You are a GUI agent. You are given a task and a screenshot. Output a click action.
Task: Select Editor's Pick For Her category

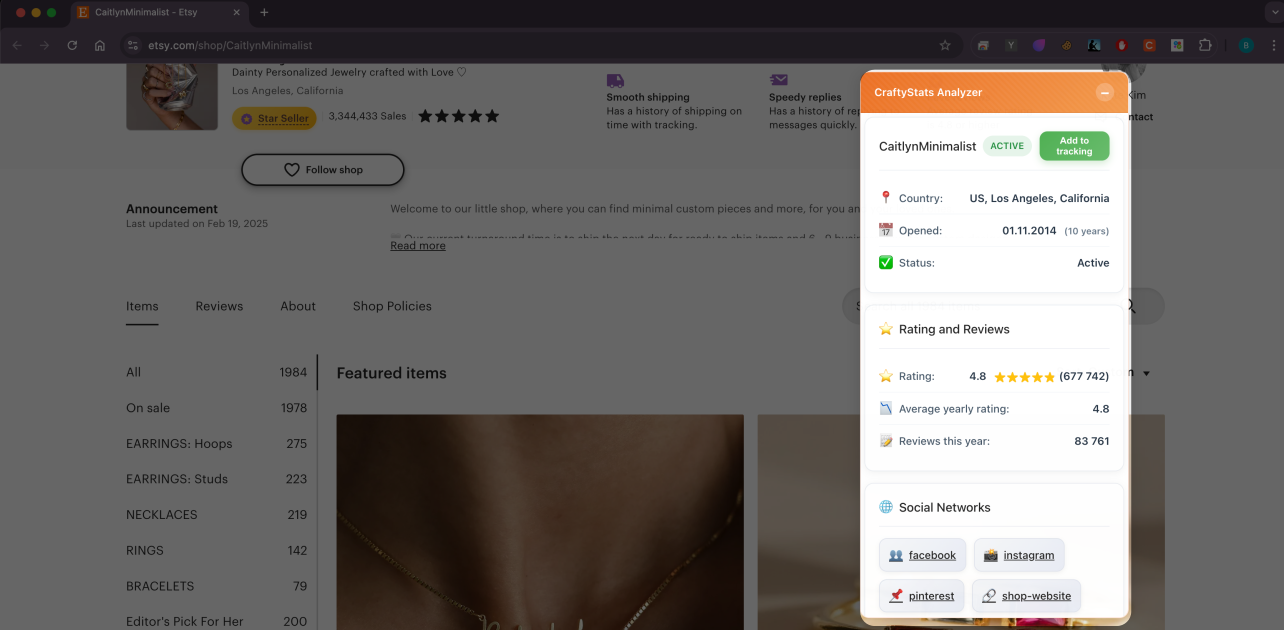click(217, 621)
